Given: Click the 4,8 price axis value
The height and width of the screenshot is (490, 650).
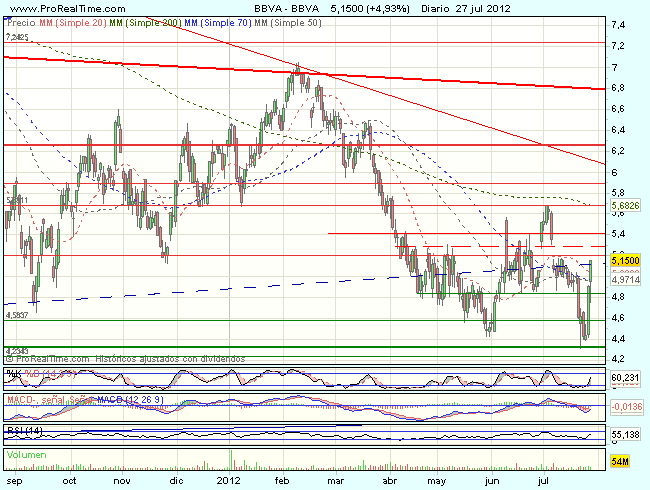Looking at the screenshot, I should (x=617, y=297).
